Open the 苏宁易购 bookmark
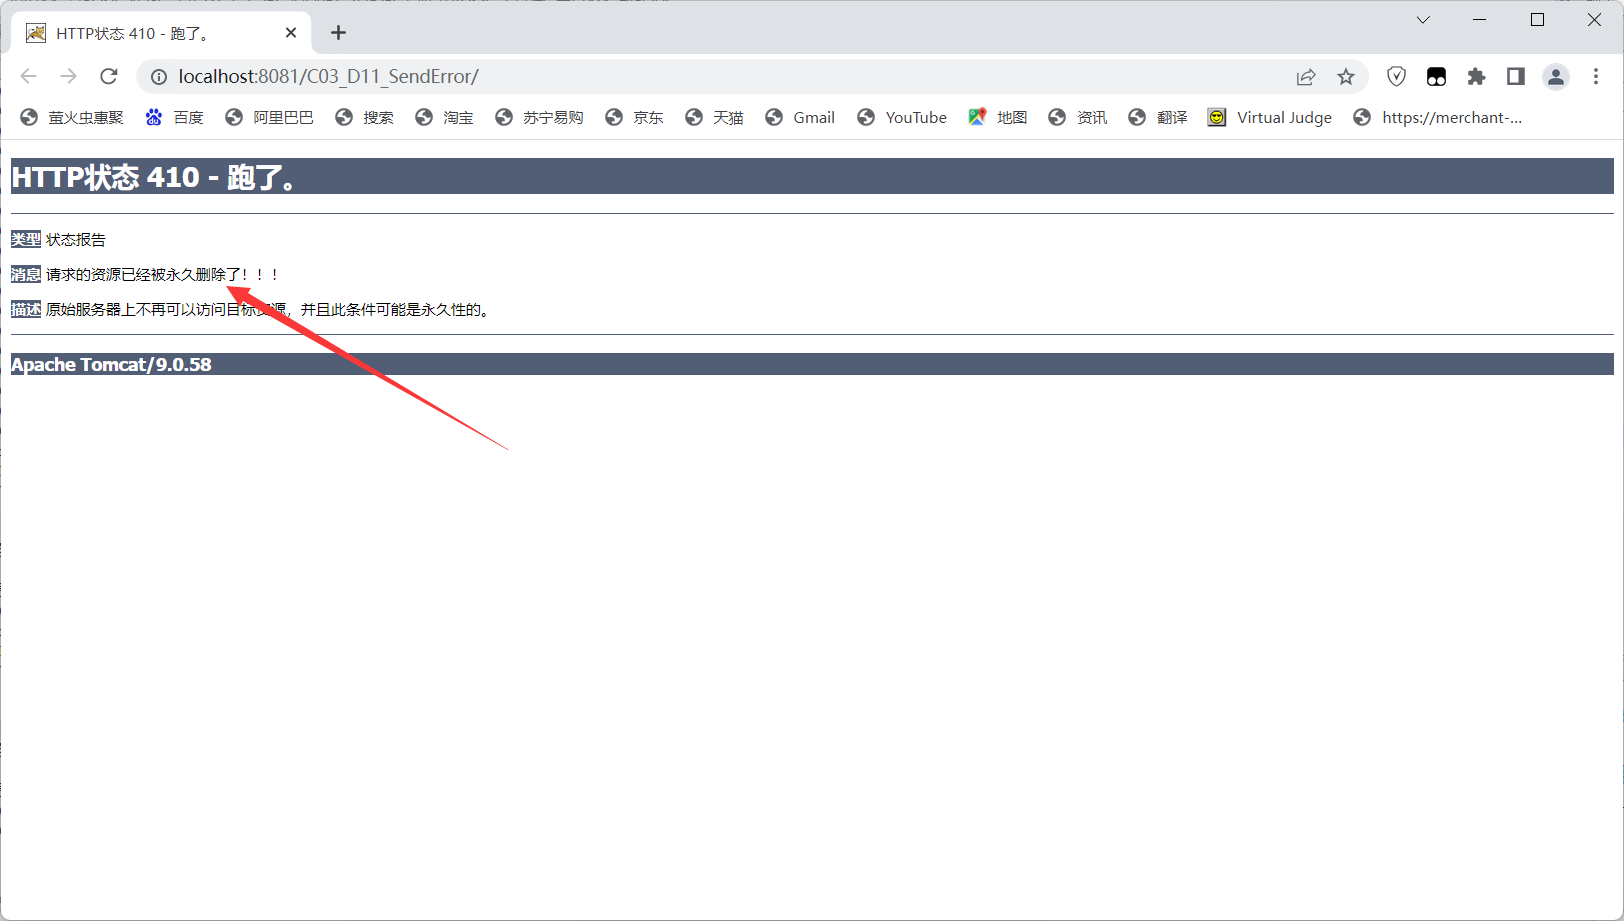The height and width of the screenshot is (921, 1624). 540,118
